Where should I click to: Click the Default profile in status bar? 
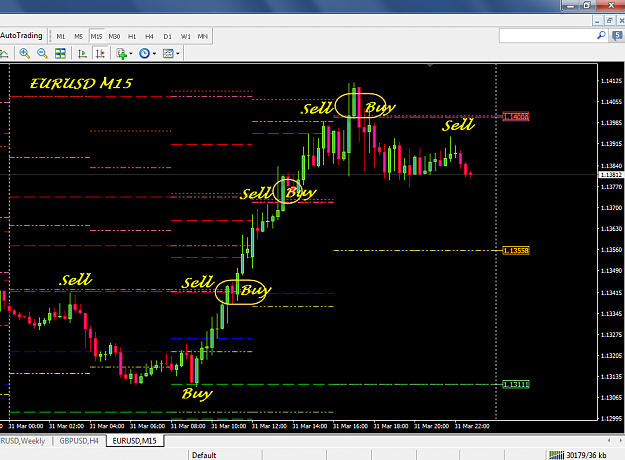(204, 455)
